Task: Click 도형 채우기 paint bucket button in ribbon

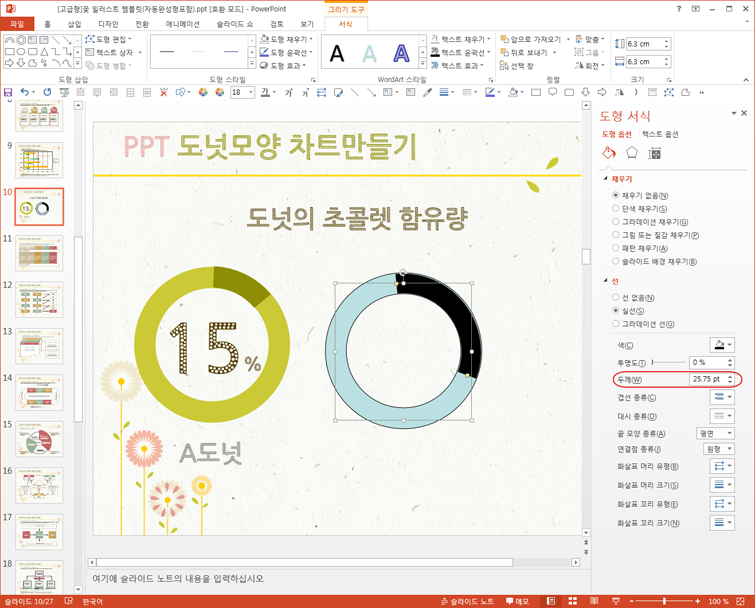Action: (x=286, y=39)
